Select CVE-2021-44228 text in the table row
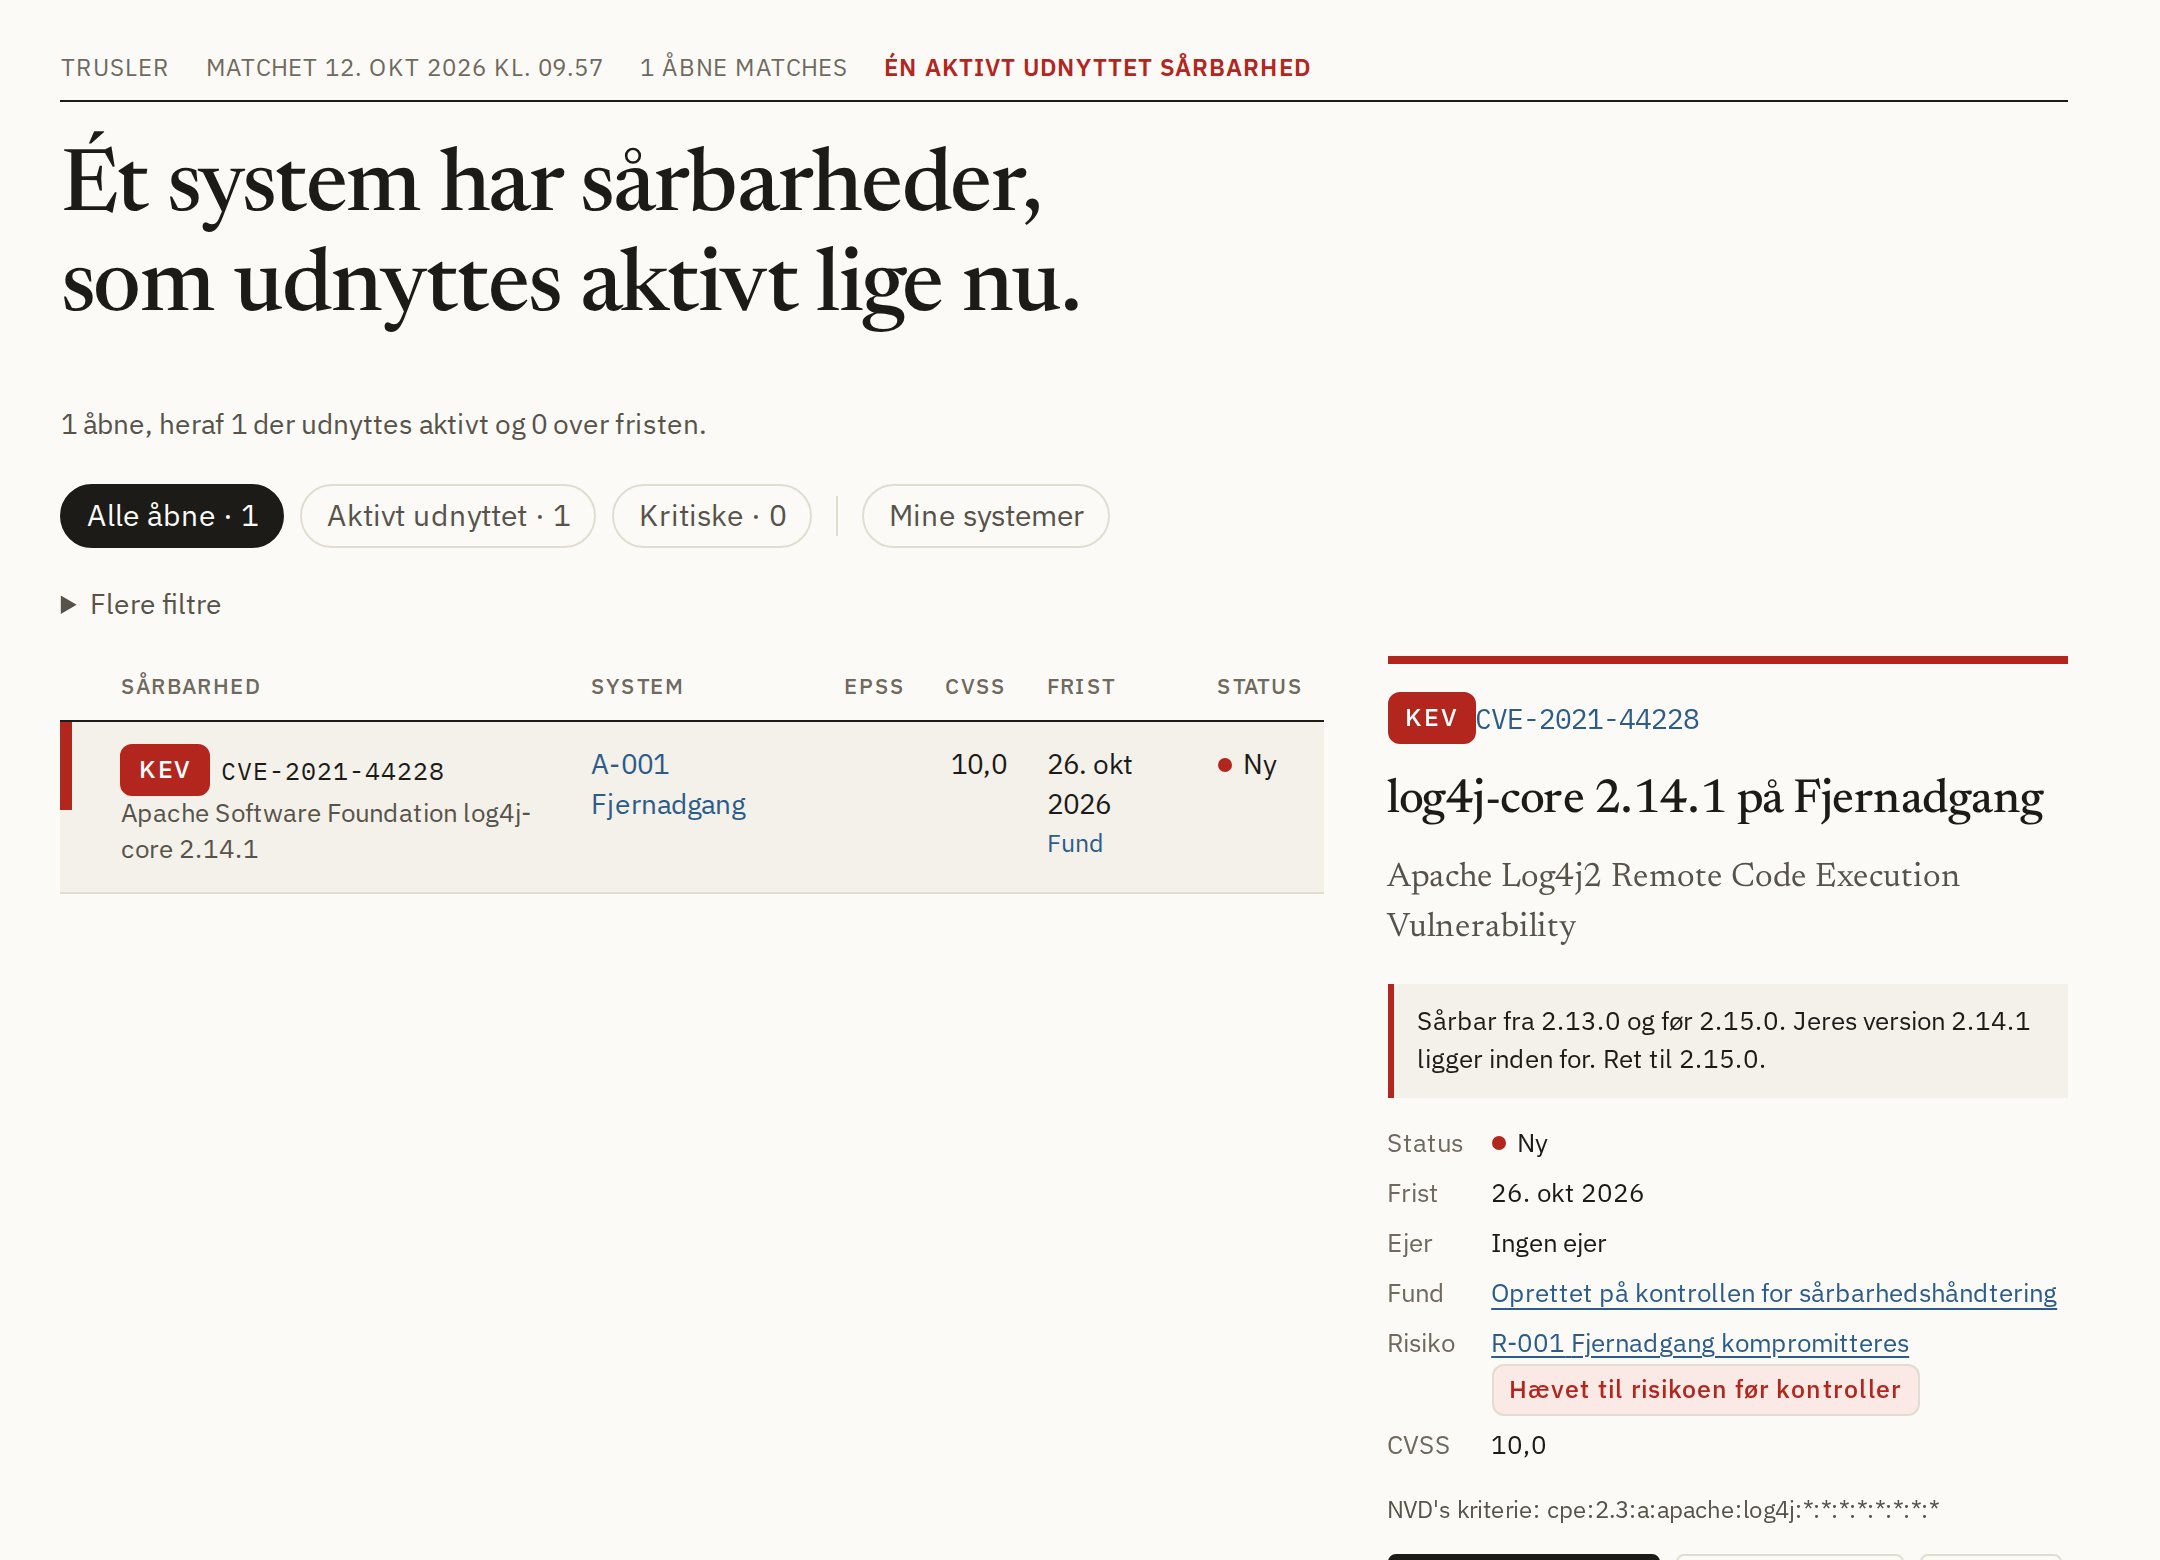This screenshot has width=2160, height=1560. 332,772
